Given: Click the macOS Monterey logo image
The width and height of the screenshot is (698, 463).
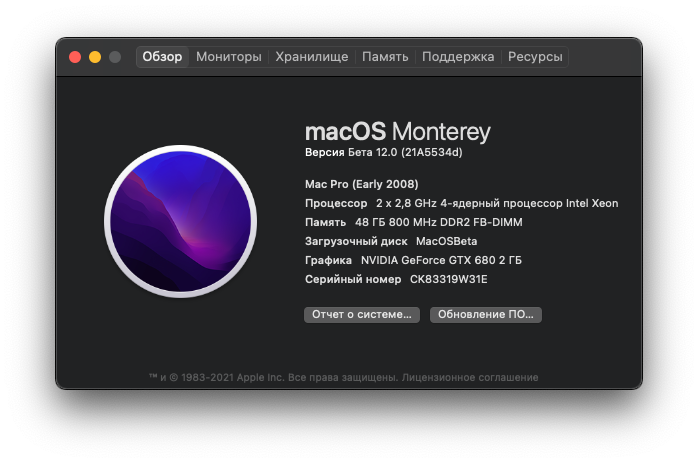Looking at the screenshot, I should [181, 221].
